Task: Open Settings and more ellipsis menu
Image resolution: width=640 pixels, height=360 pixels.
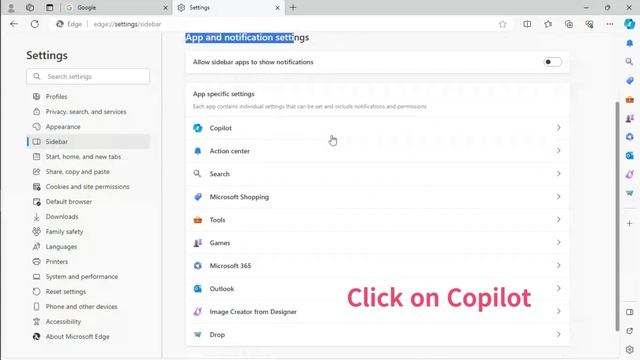Action: 610,24
